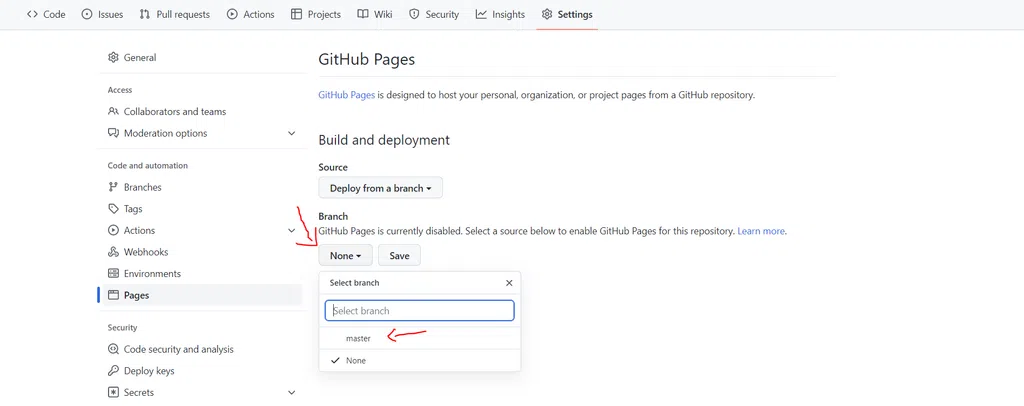Click the Code angle-brackets icon

32,14
